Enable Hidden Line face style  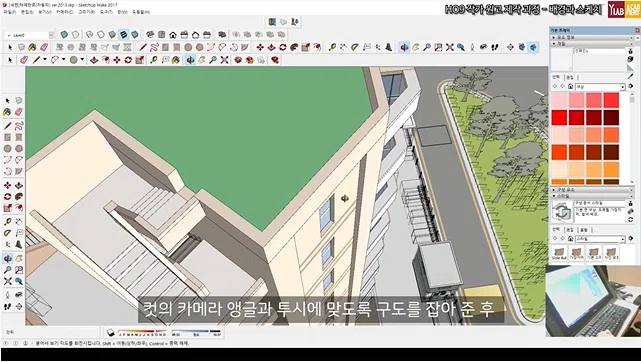tap(101, 35)
